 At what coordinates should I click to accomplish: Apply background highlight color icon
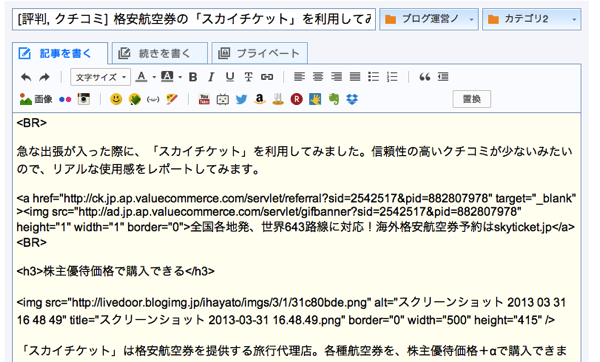(x=167, y=77)
